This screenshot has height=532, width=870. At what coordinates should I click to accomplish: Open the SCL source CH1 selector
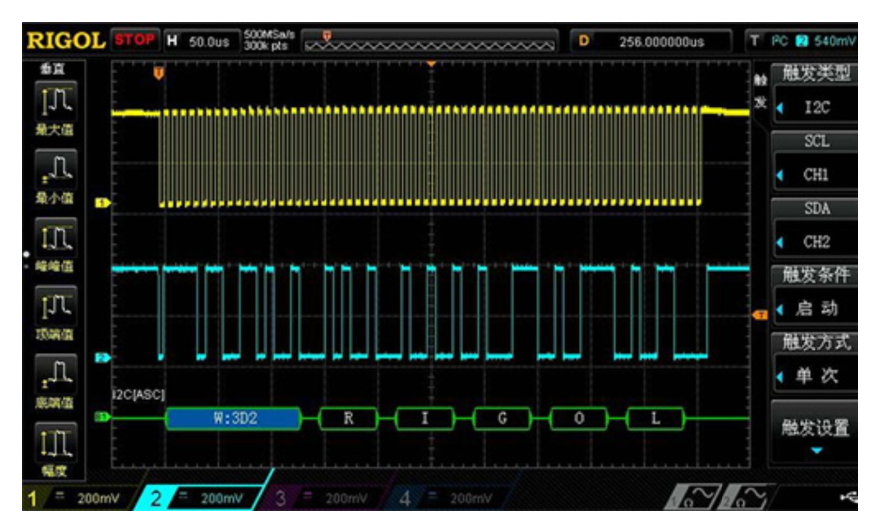pyautogui.click(x=815, y=161)
